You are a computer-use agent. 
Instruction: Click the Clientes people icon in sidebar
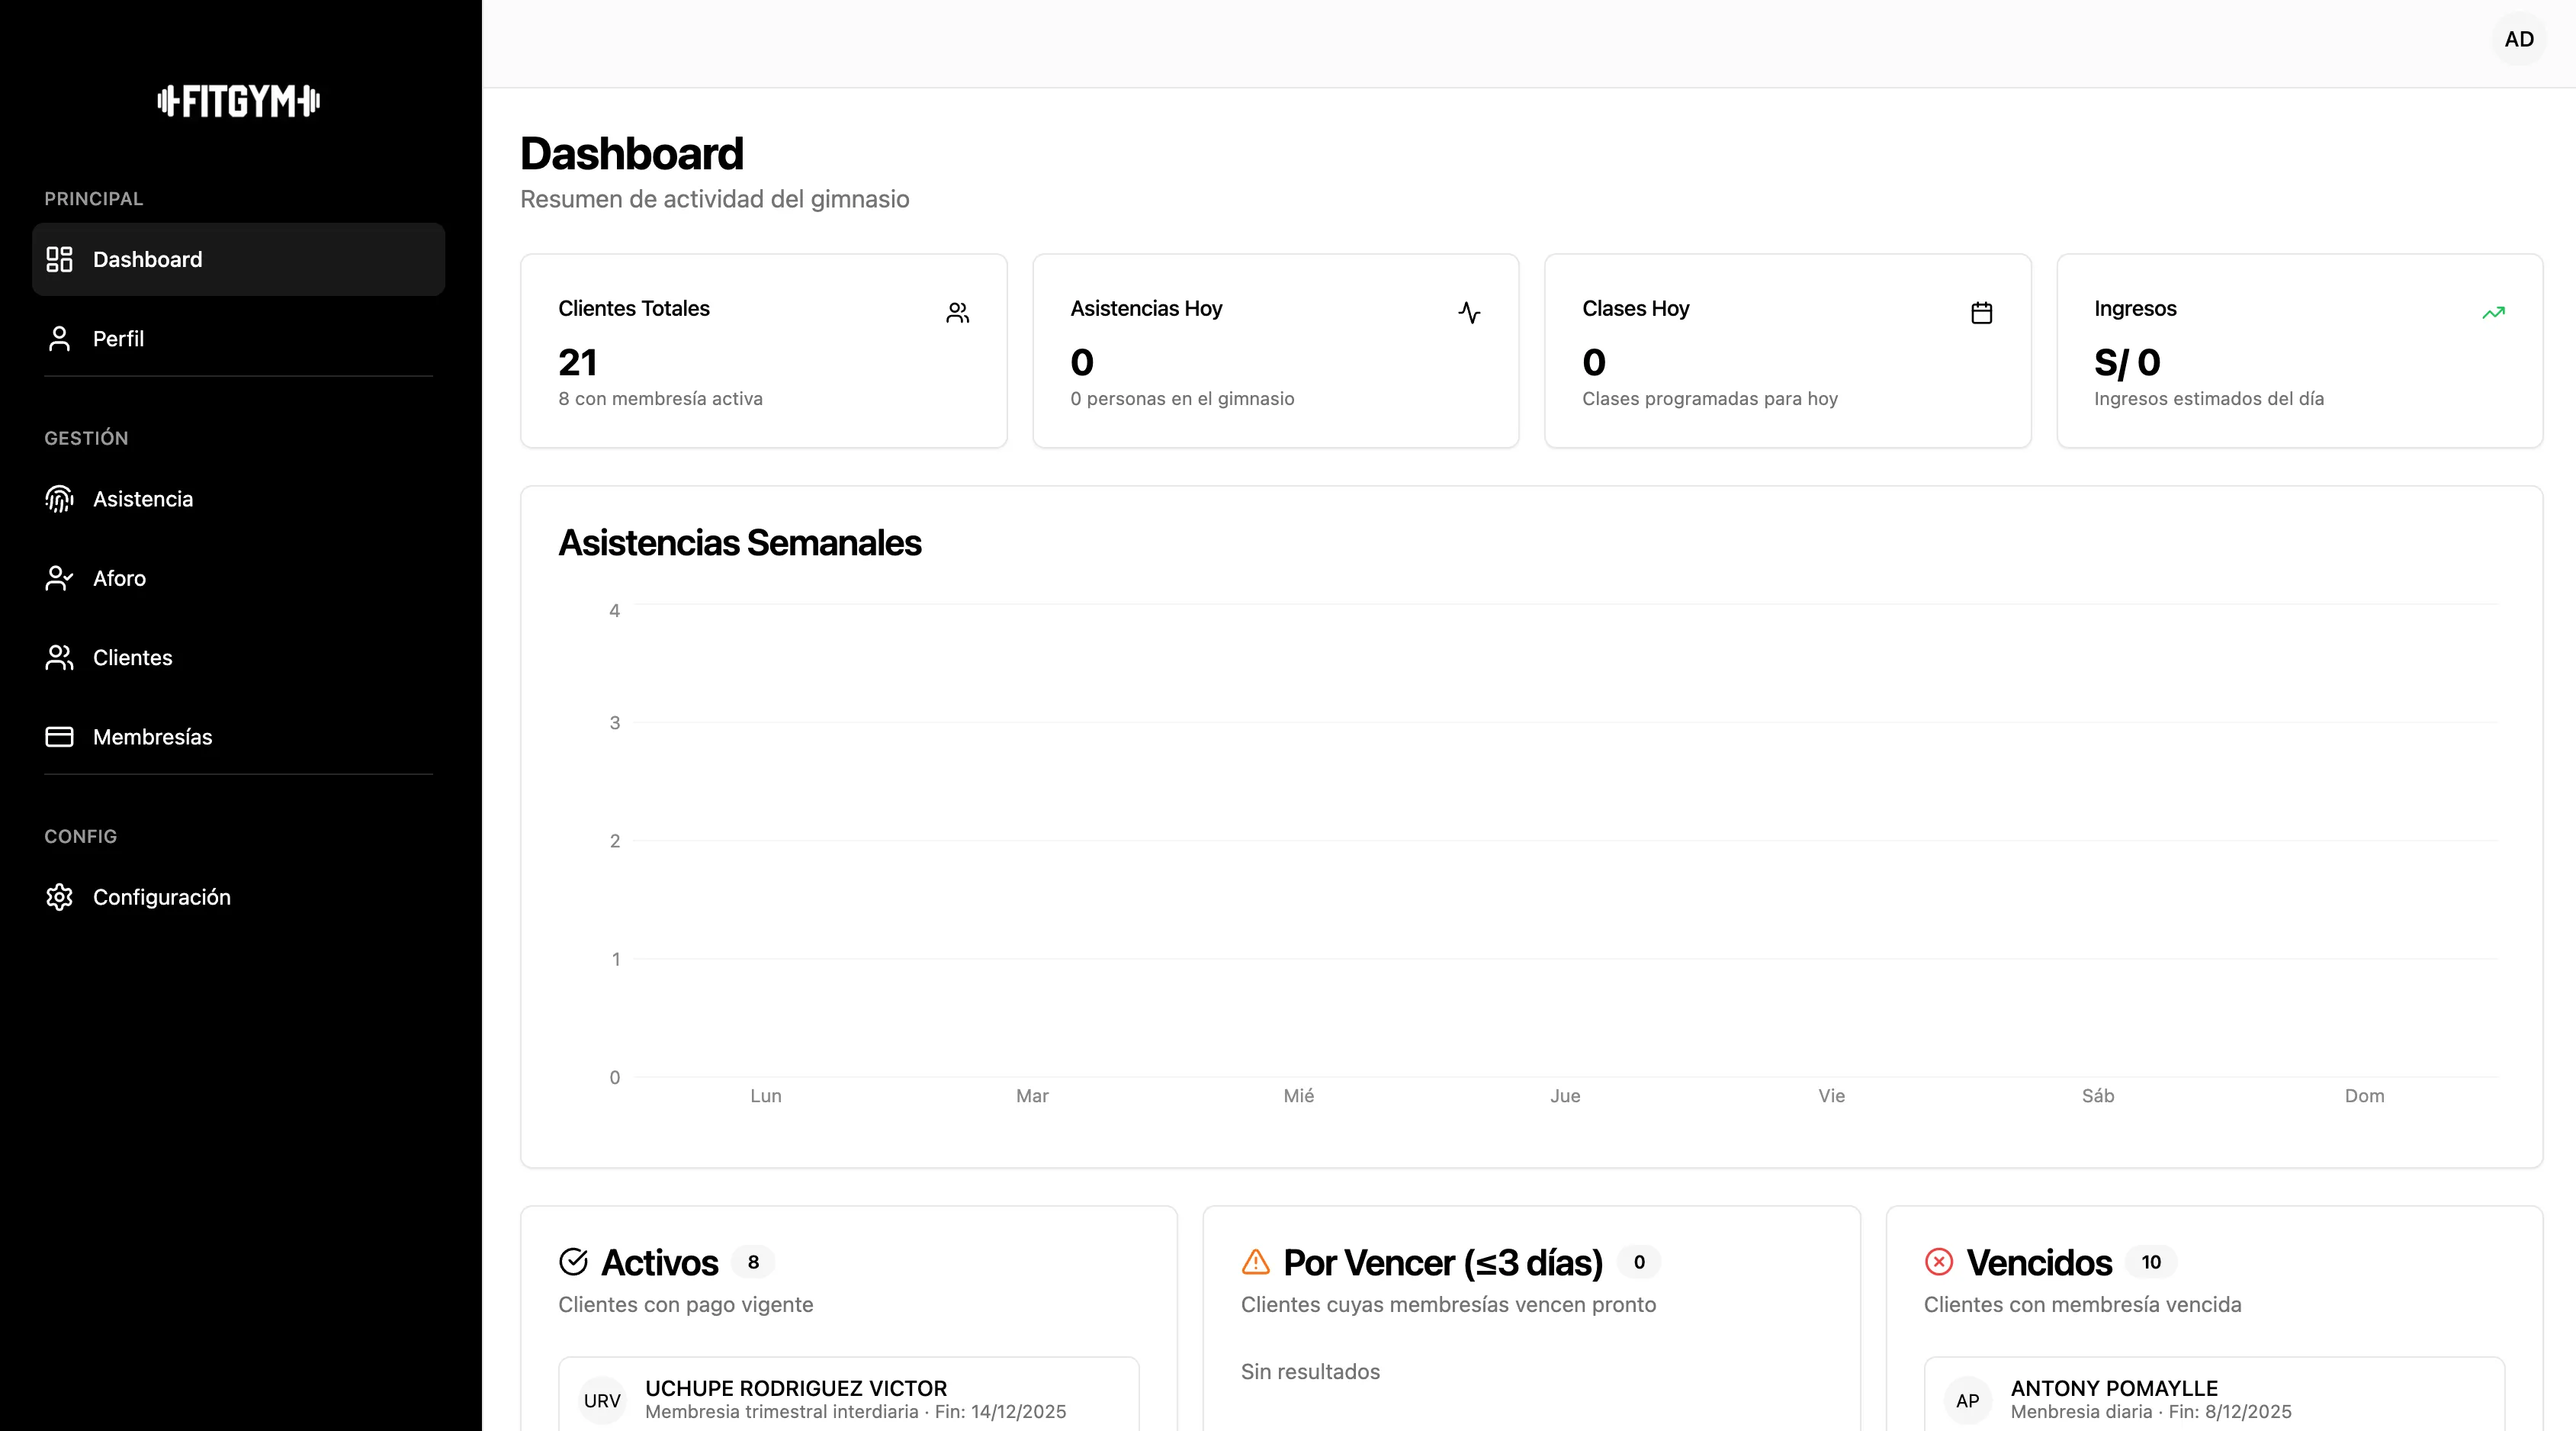(x=59, y=657)
